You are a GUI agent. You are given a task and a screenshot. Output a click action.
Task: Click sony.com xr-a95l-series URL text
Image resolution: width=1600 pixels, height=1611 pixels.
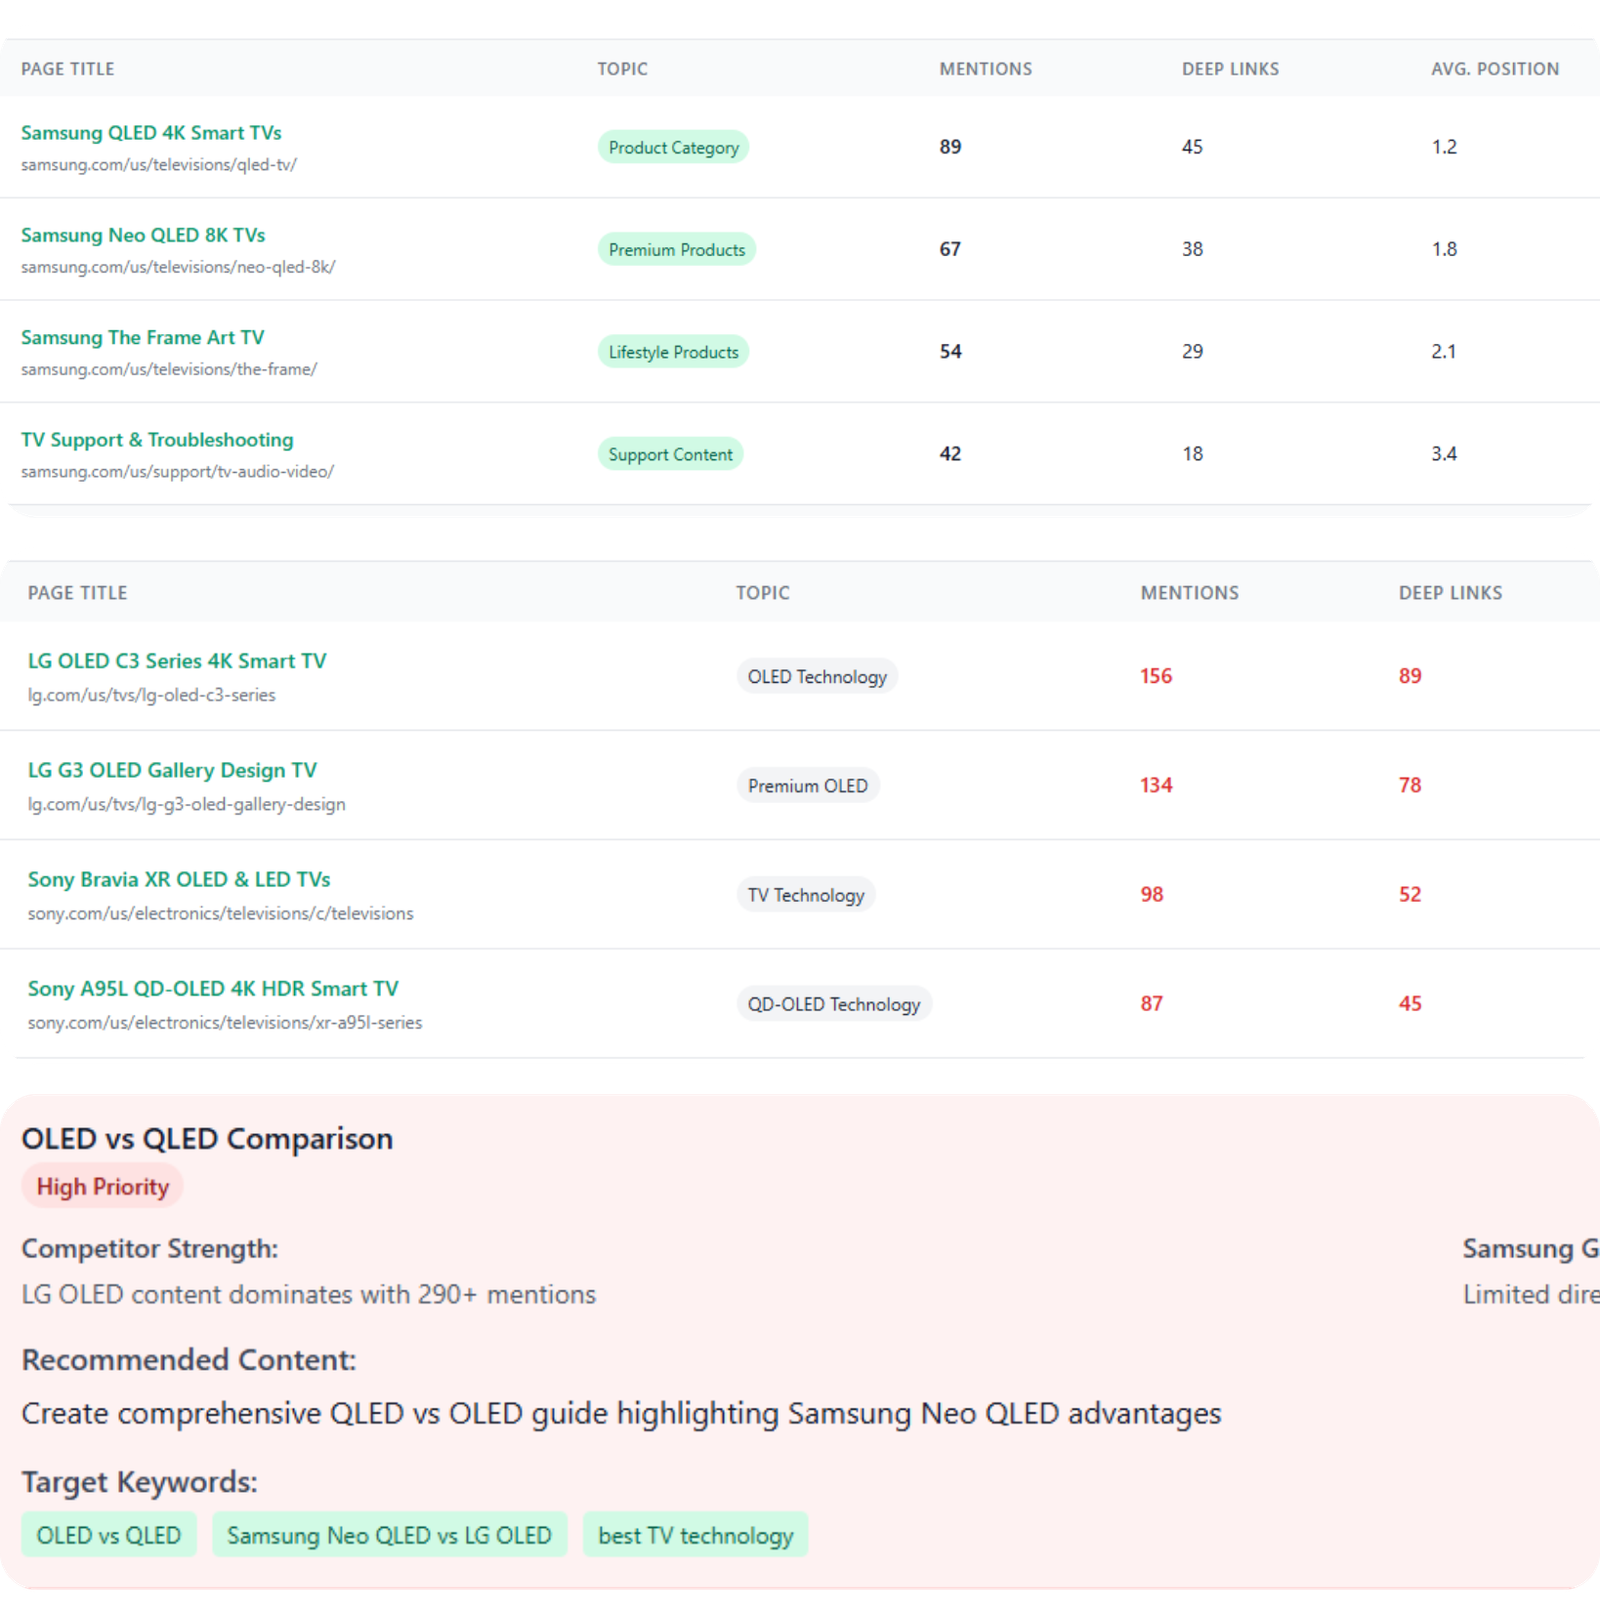coord(225,1022)
